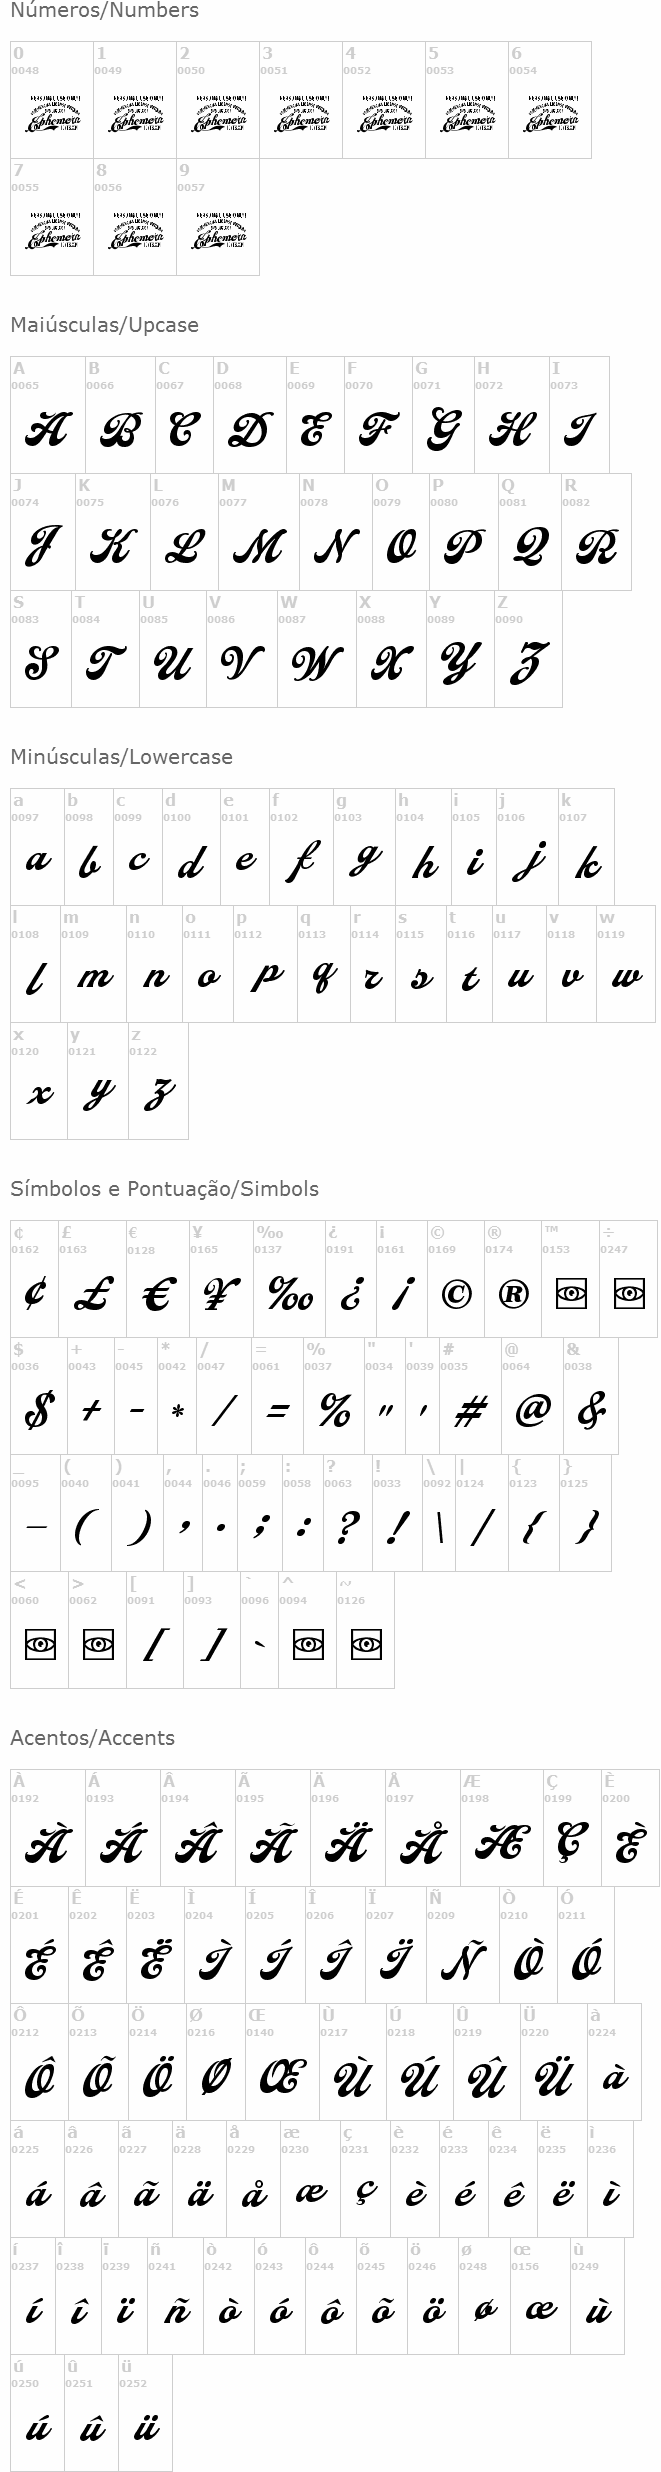Screen dimensions: 661x2472
Task: Select the lowercase z glyph cell
Action: pyautogui.click(x=158, y=1081)
